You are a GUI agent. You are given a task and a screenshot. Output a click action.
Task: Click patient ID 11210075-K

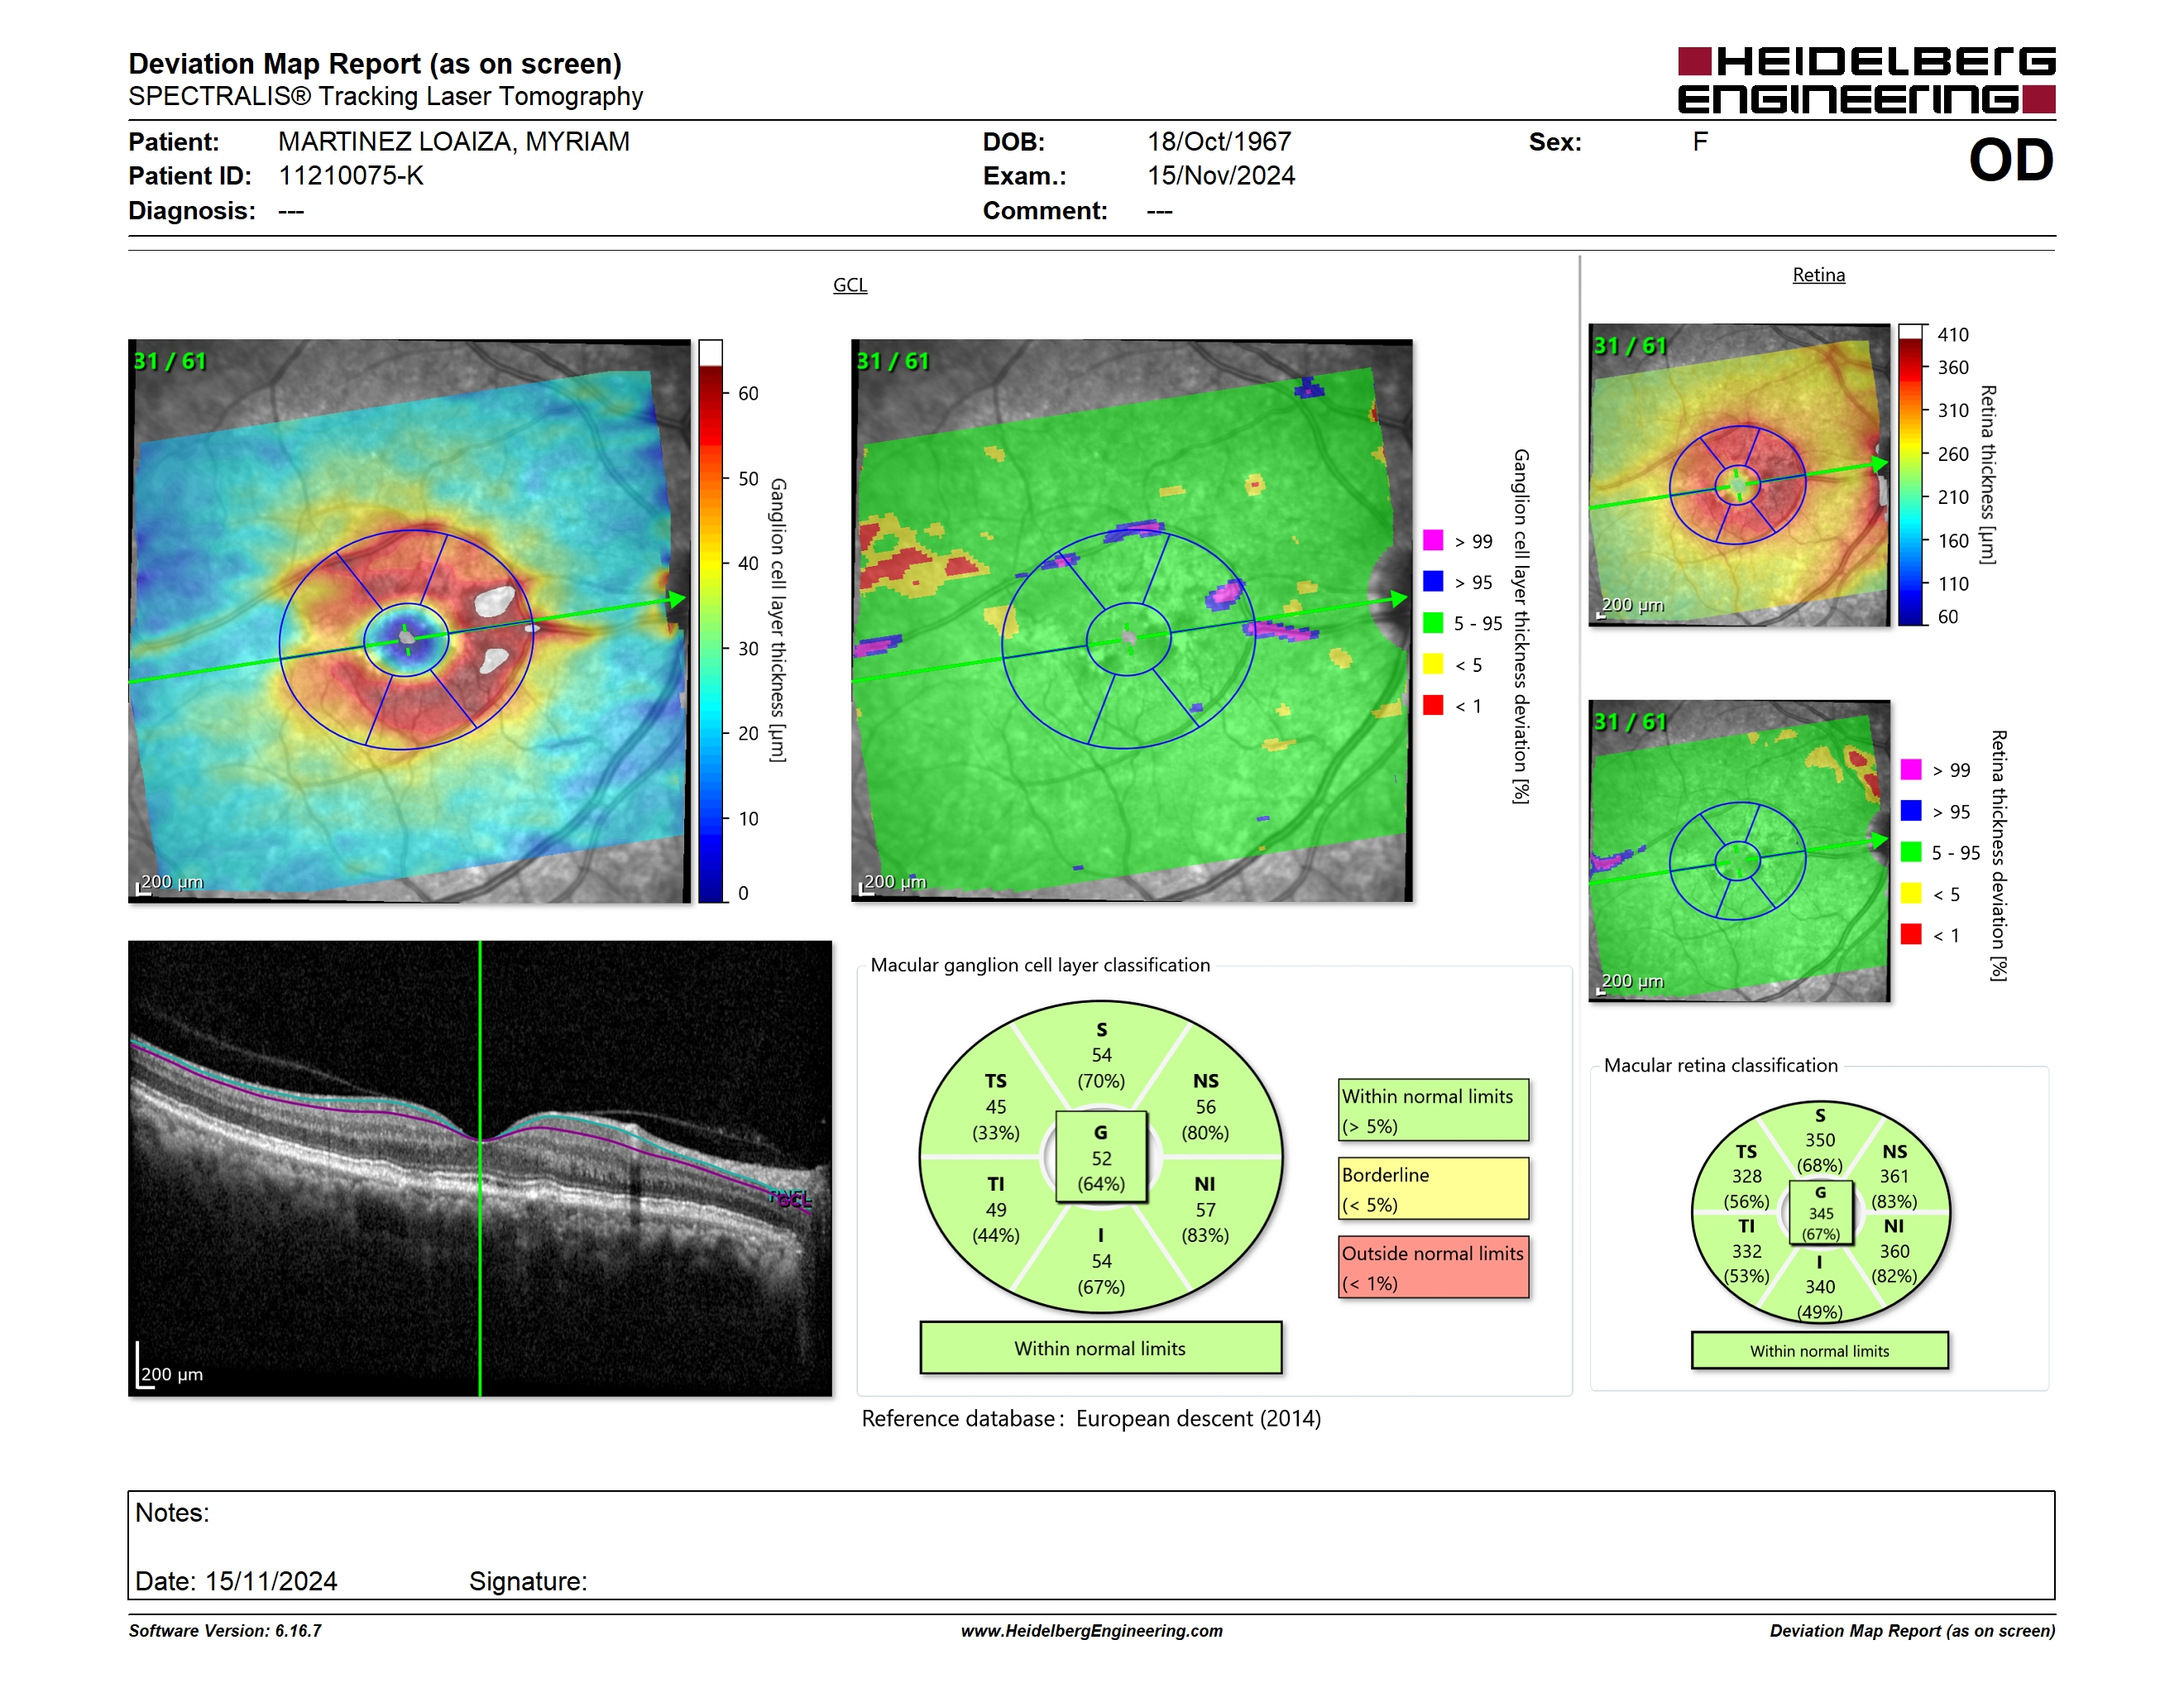point(351,176)
